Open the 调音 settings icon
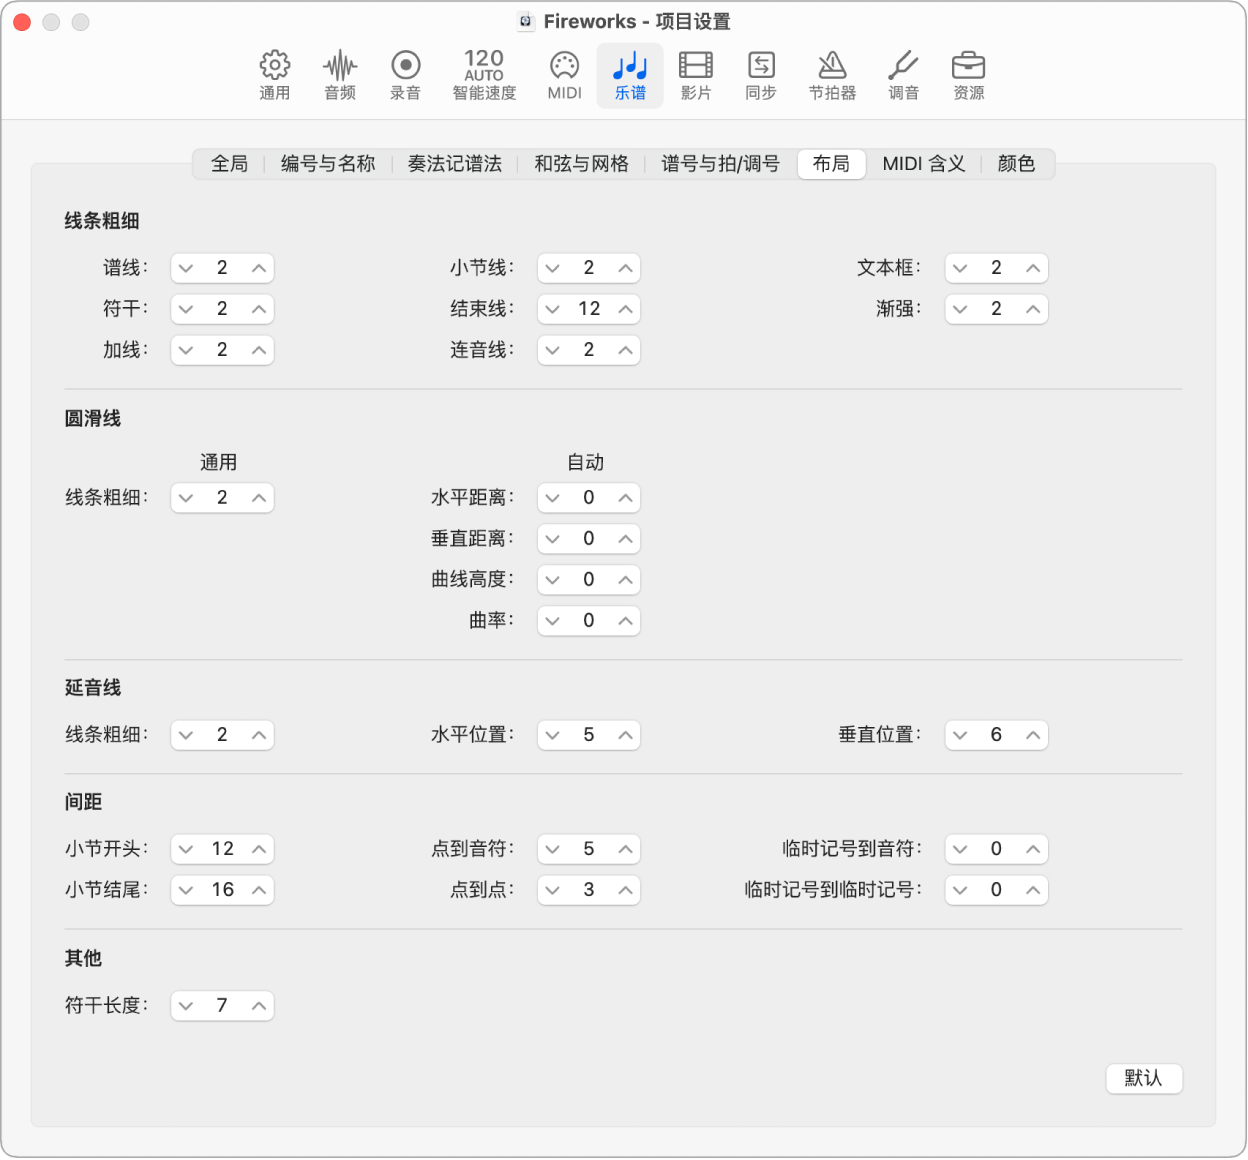The height and width of the screenshot is (1160, 1248). point(902,75)
